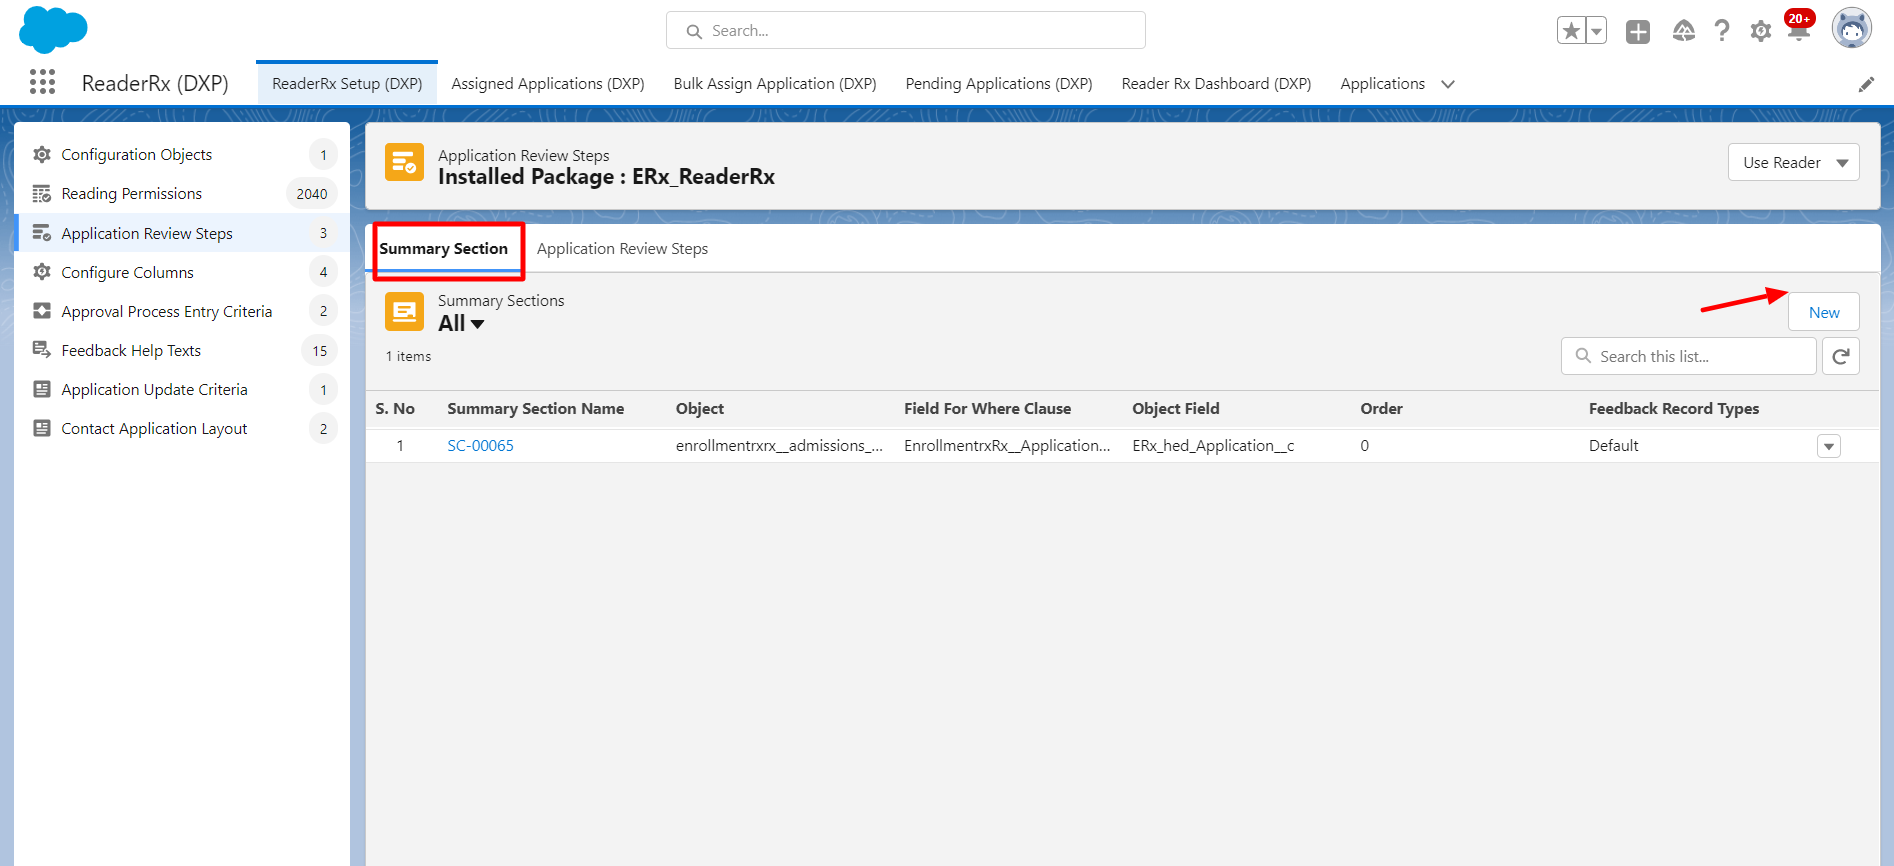Click the favorites star icon
Image resolution: width=1894 pixels, height=866 pixels.
pyautogui.click(x=1571, y=31)
